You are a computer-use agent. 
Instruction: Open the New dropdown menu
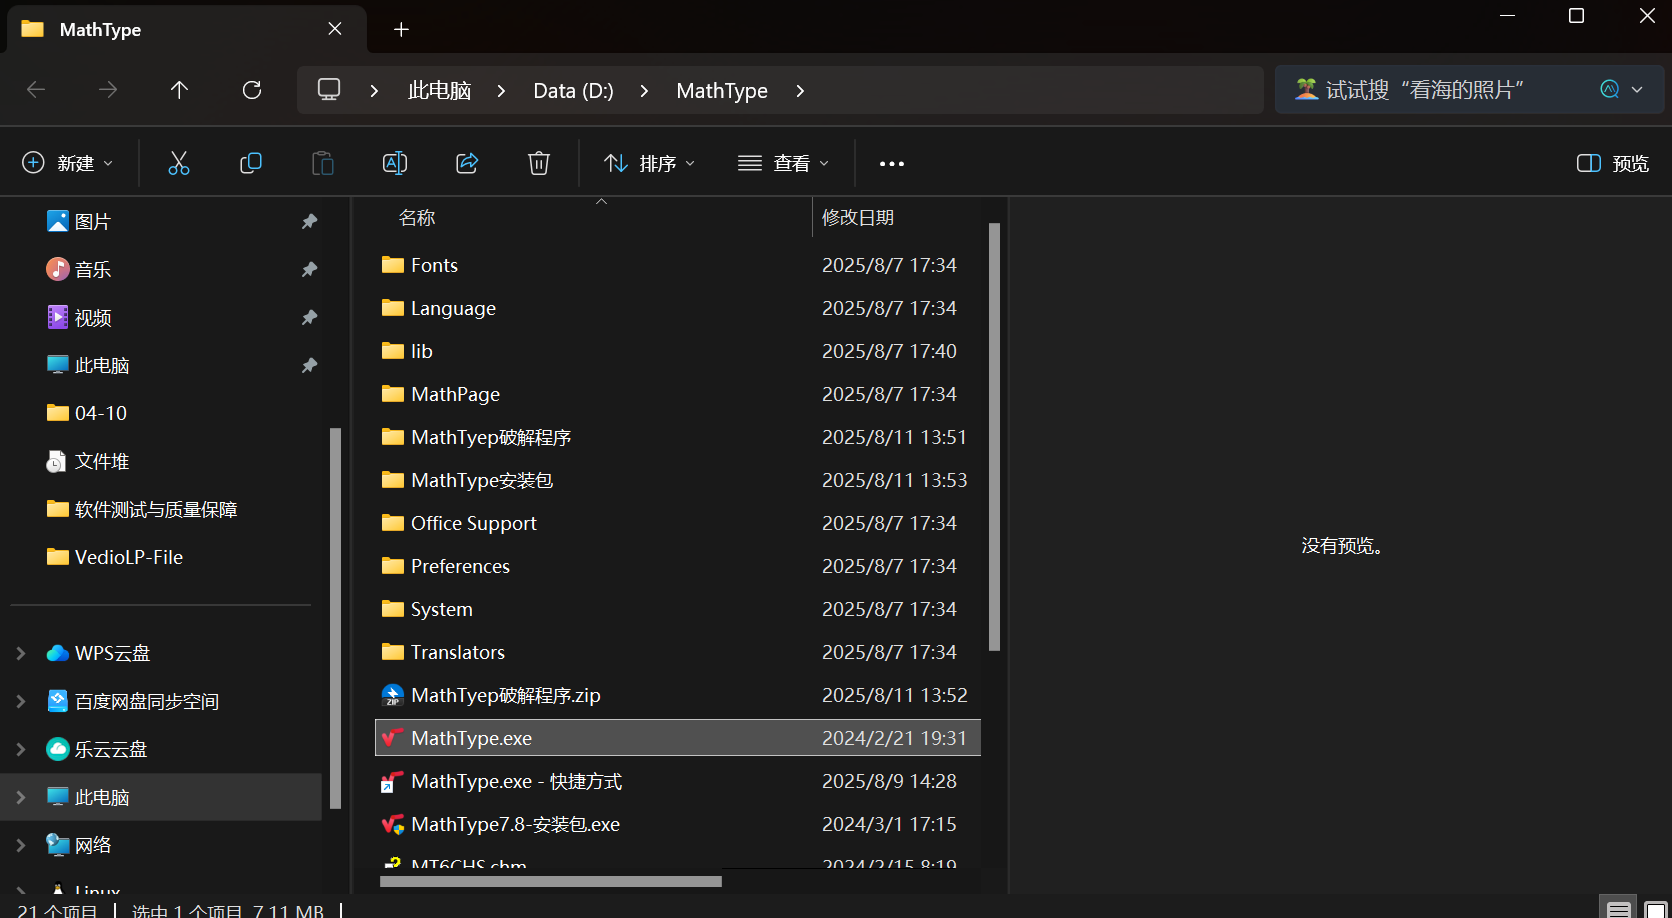click(68, 163)
